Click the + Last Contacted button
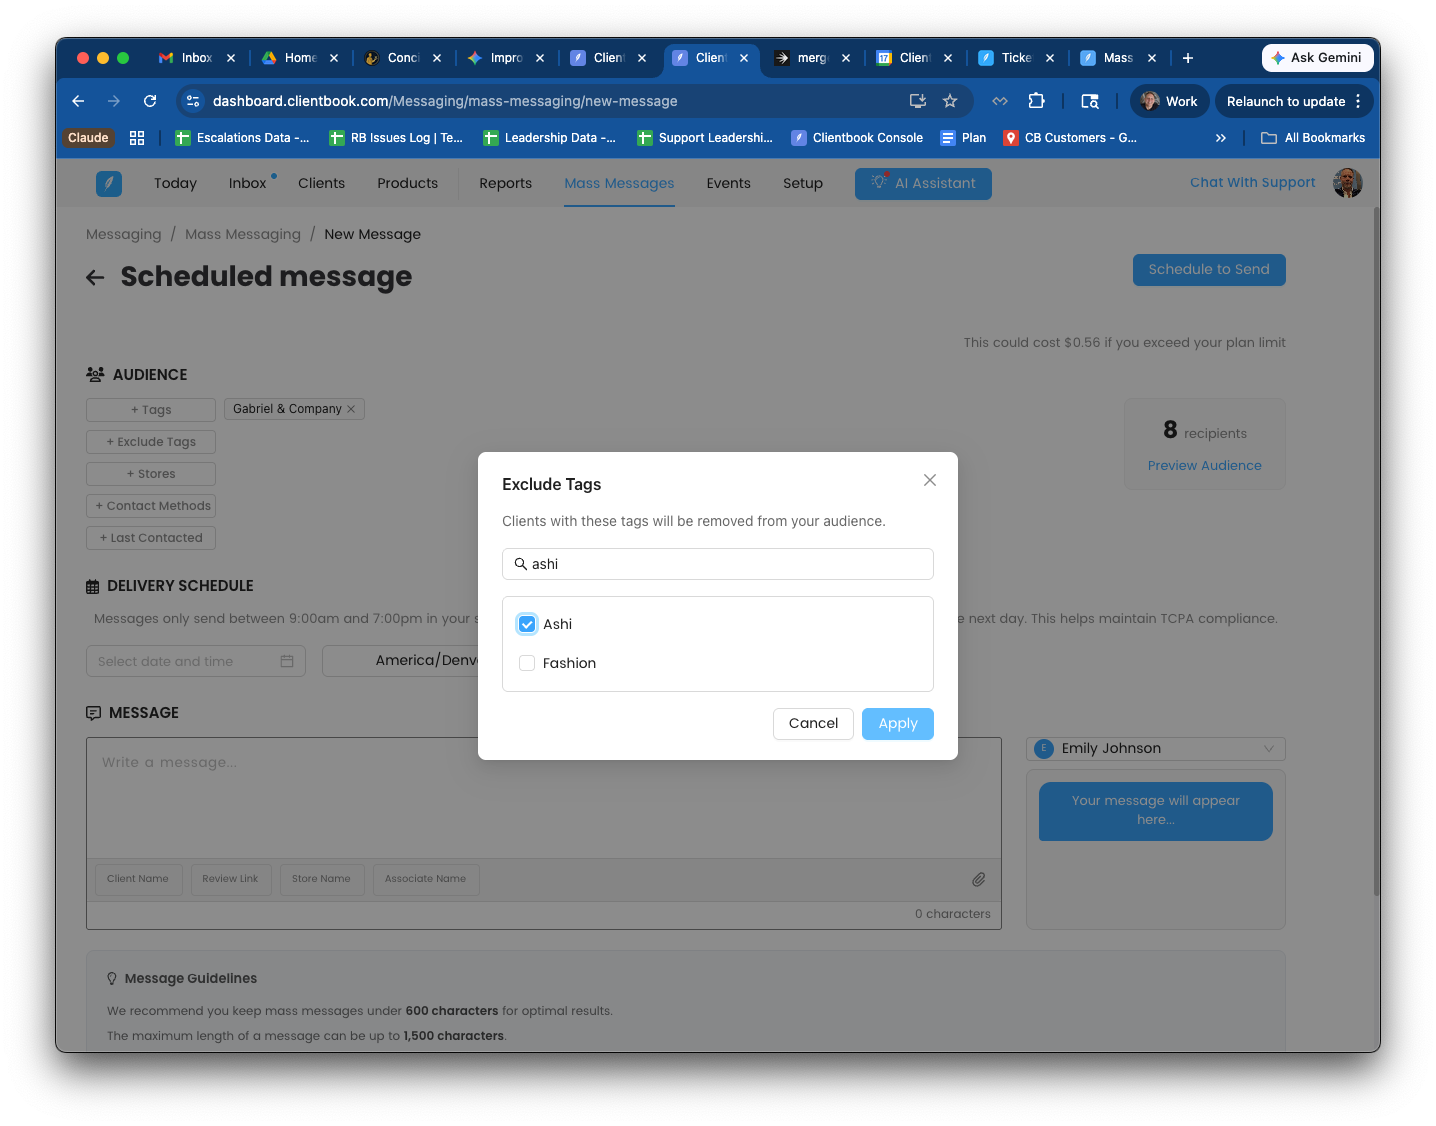Screen dimensions: 1436x1126 [x=151, y=538]
